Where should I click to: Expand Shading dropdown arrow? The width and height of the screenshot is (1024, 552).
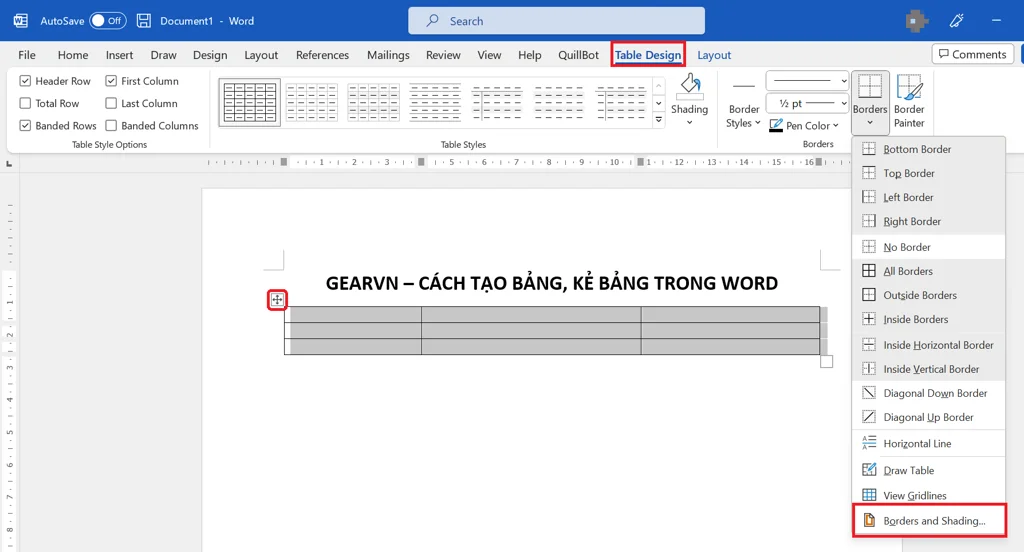690,122
